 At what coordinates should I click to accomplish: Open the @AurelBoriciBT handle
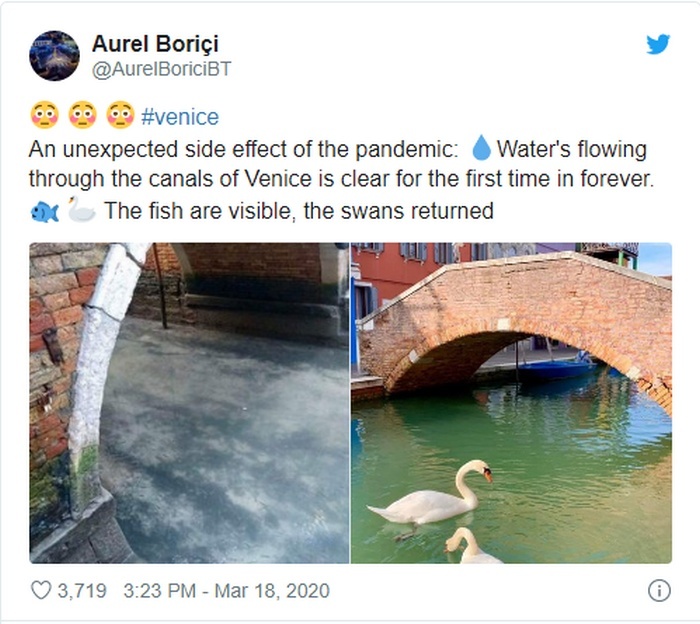tap(162, 69)
